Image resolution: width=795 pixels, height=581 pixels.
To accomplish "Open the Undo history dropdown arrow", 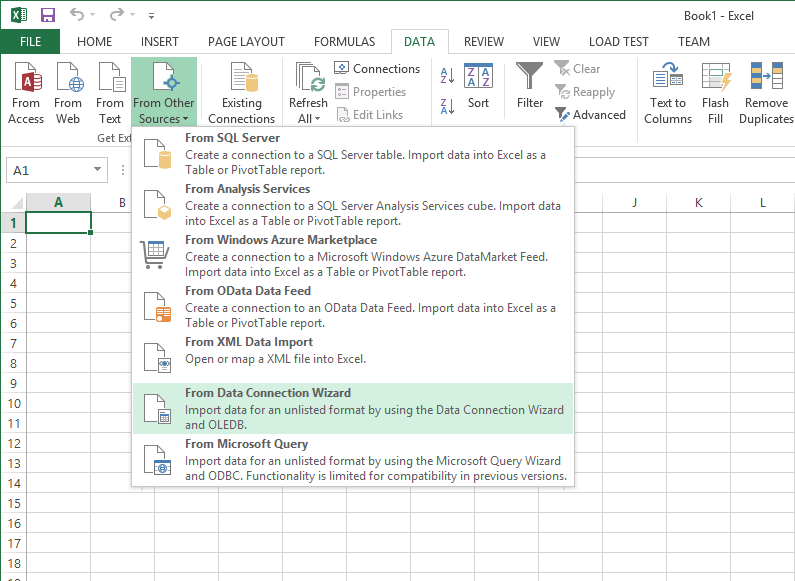I will [x=93, y=15].
